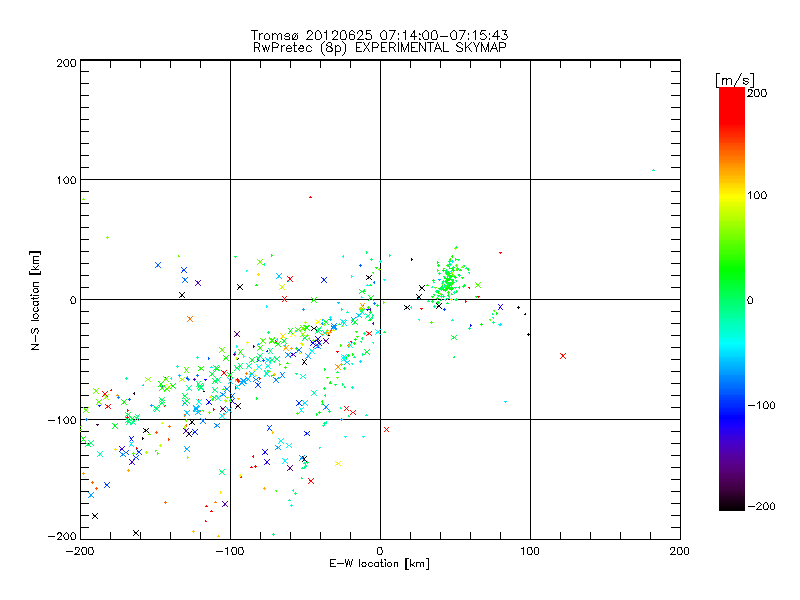Click the '200' tick label on E-W axis
This screenshot has width=800, height=600.
(680, 552)
